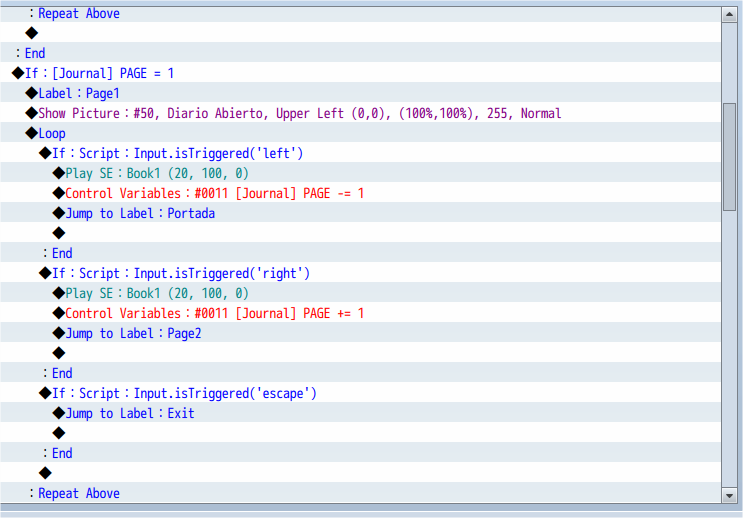Viewport: 743px width, 518px height.
Task: Click the scroll down arrow button
Action: pyautogui.click(x=729, y=495)
